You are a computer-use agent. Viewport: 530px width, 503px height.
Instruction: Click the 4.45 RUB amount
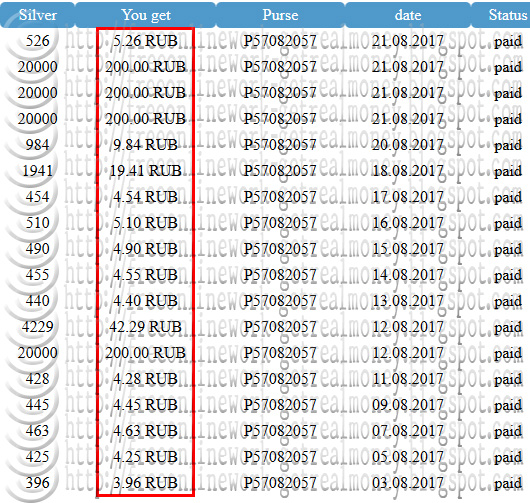pos(145,405)
